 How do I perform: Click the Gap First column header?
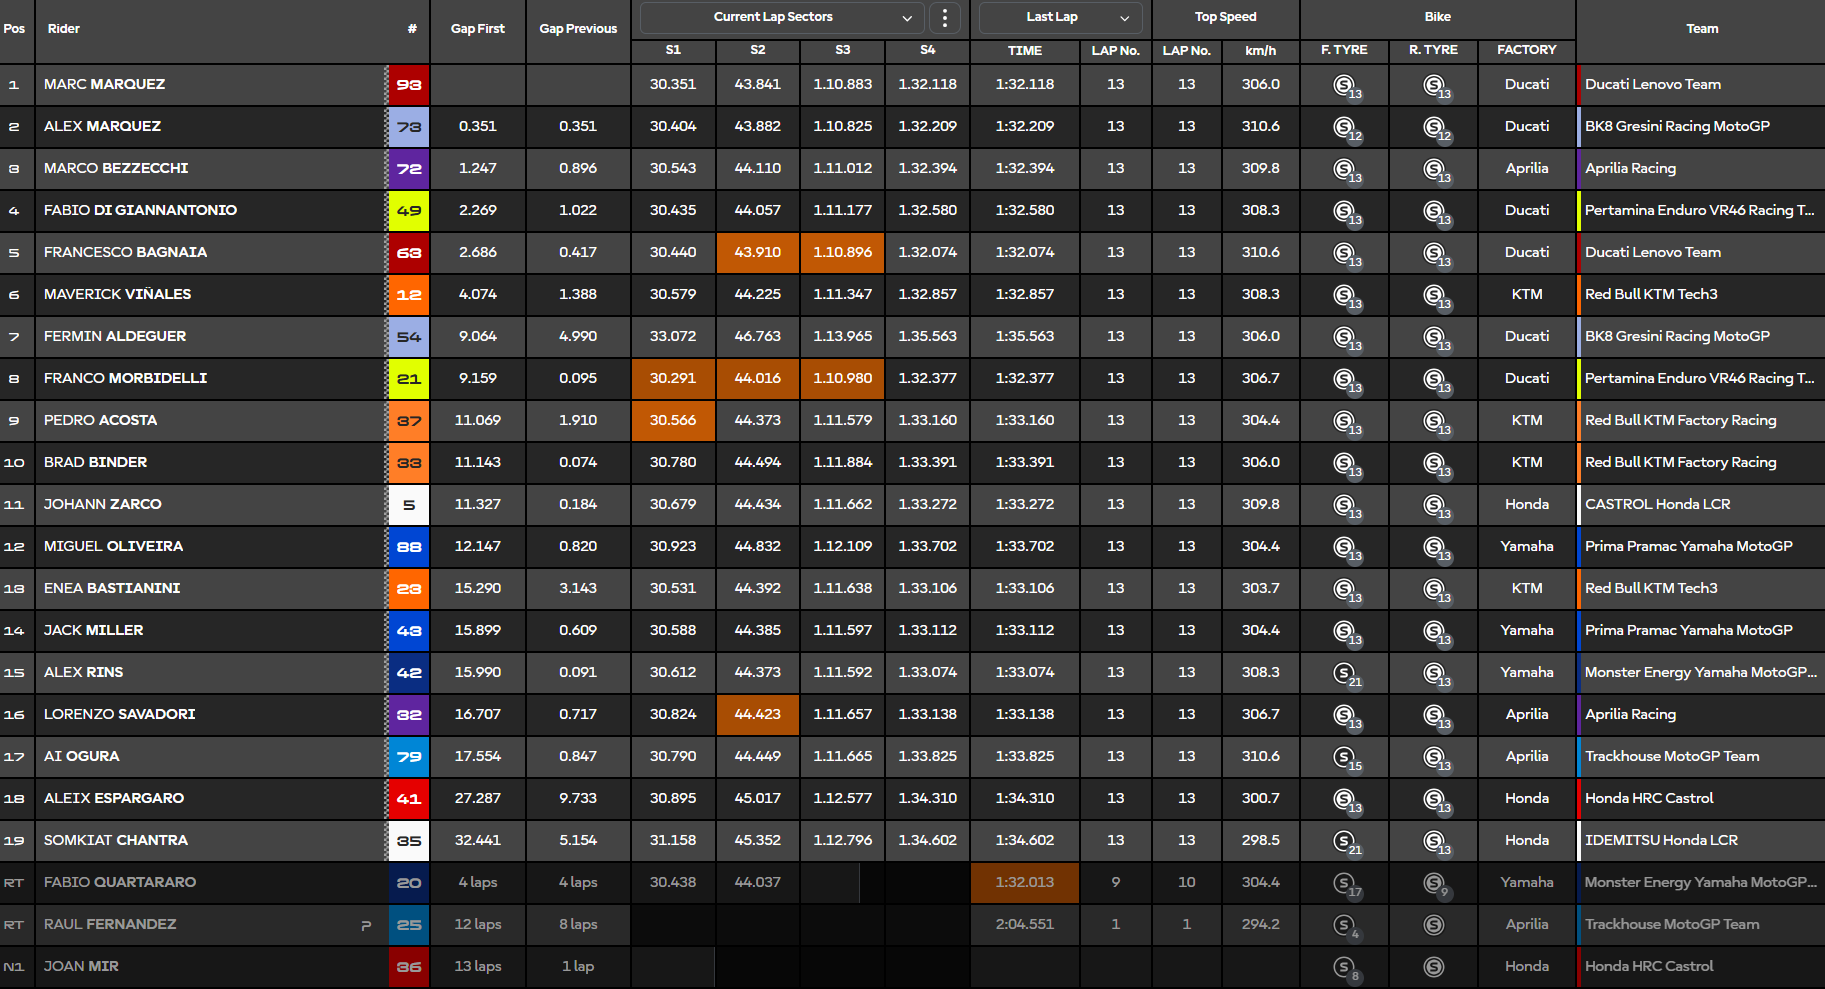tap(477, 29)
